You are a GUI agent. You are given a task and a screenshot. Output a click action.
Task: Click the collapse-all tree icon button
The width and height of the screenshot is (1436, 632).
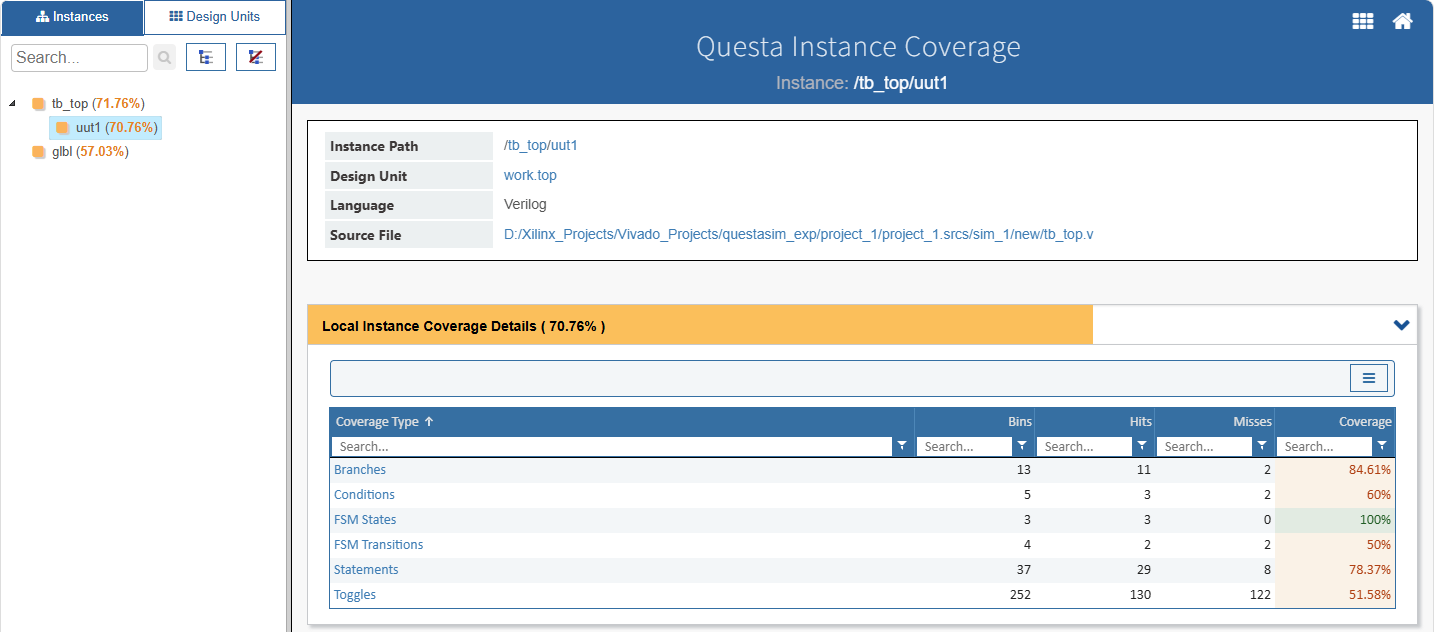[256, 58]
